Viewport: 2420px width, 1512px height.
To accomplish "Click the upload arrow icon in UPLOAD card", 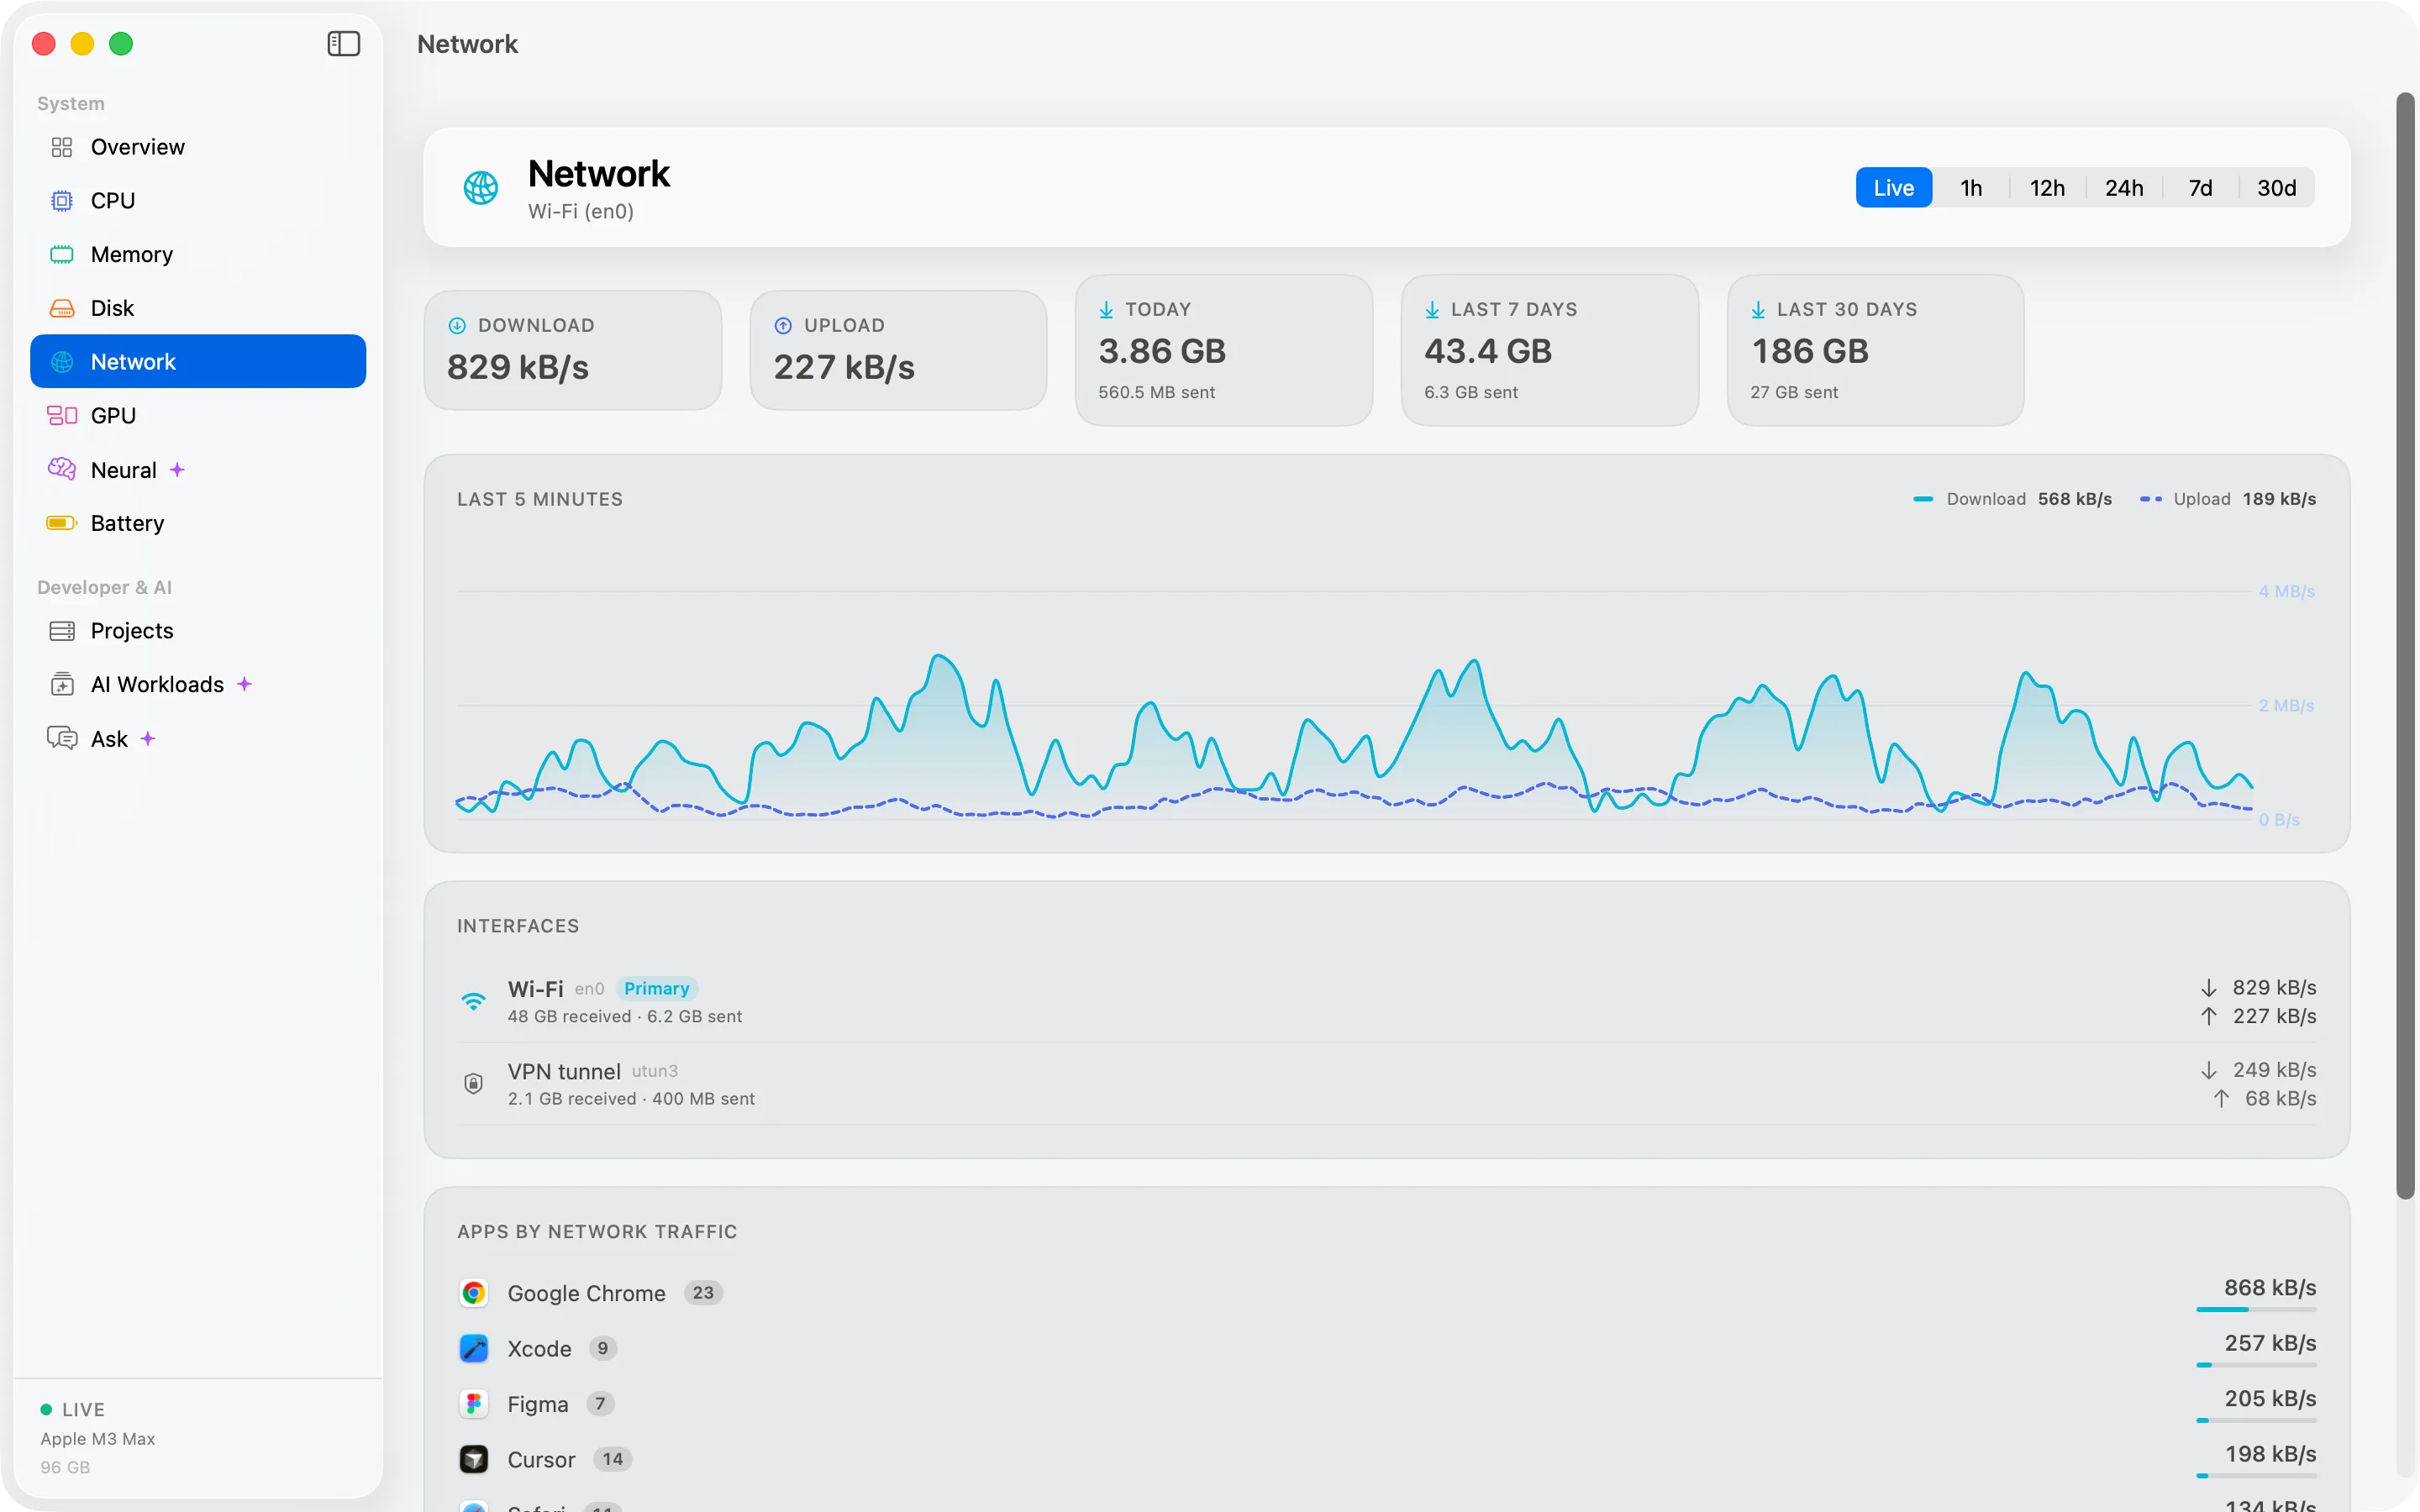I will point(783,325).
